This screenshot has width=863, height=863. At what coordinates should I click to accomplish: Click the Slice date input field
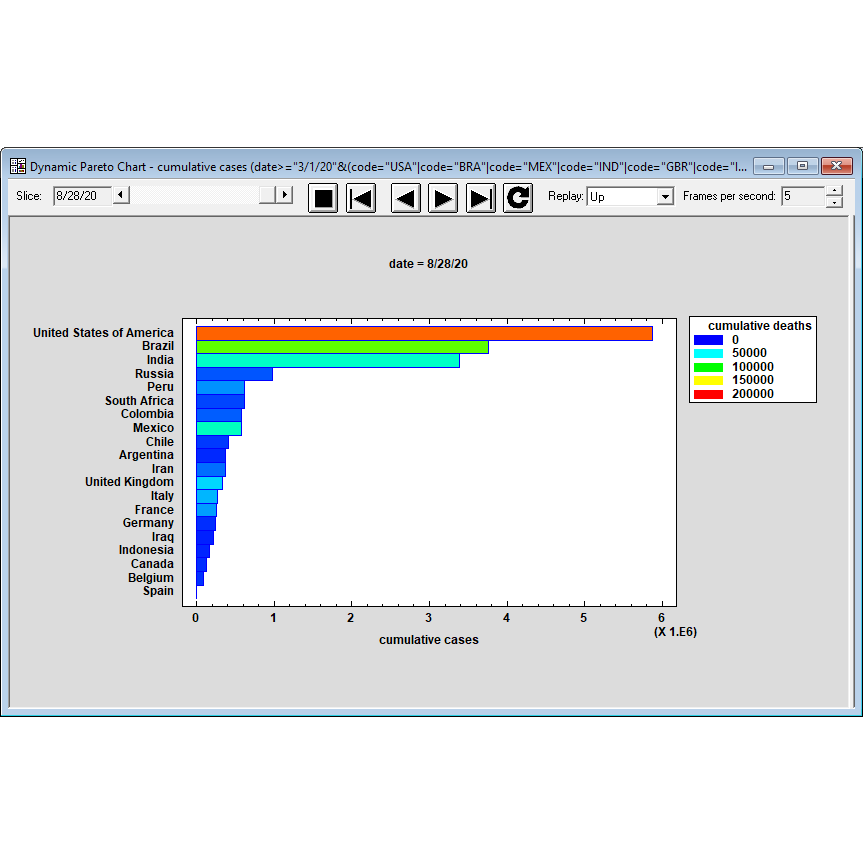click(80, 196)
